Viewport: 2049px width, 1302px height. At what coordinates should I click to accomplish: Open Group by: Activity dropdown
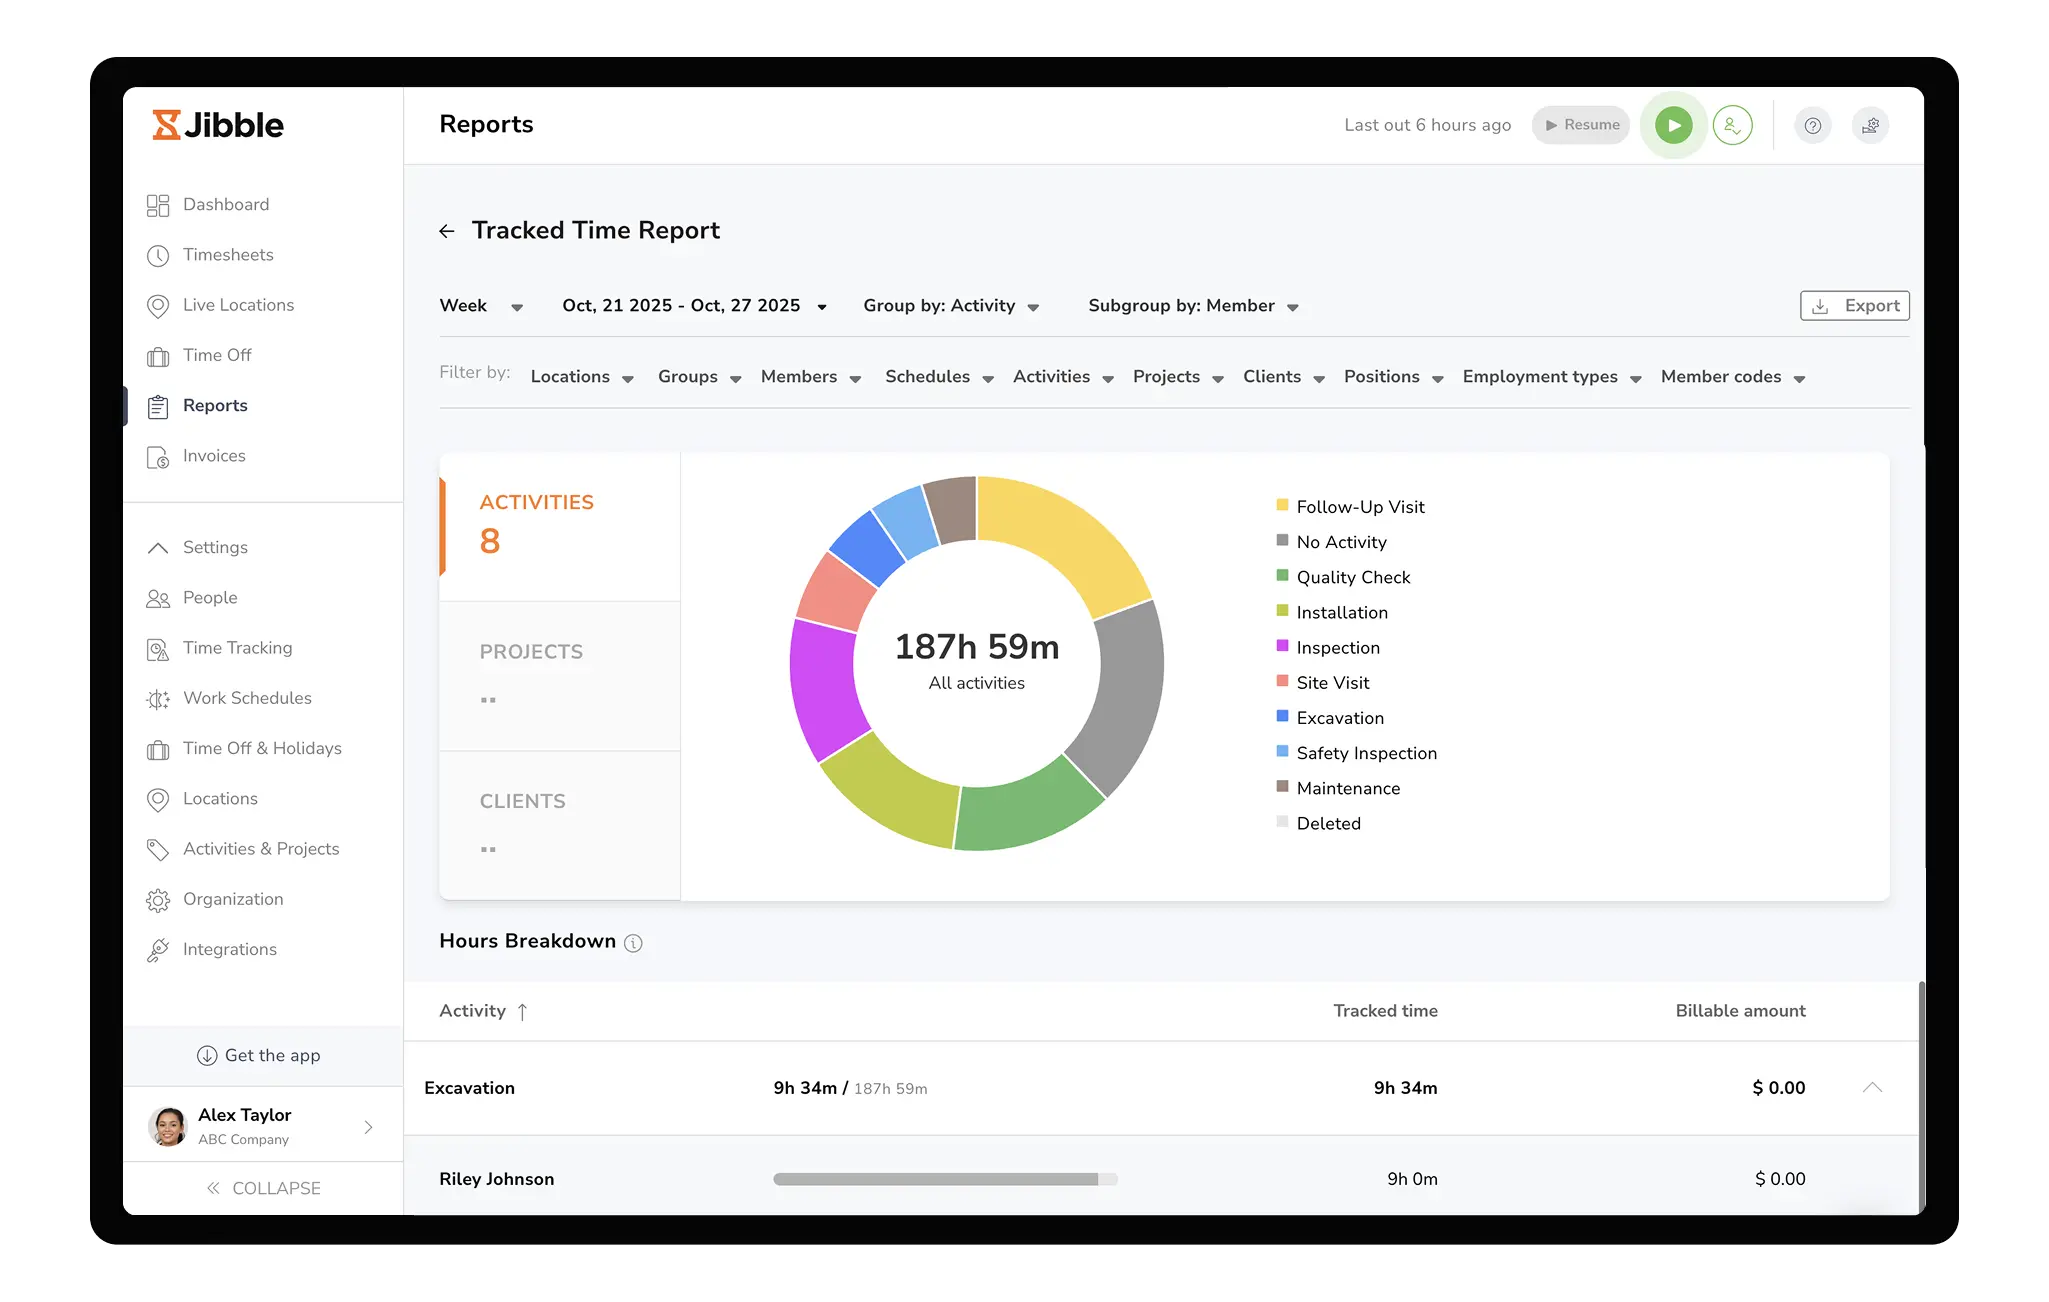(951, 306)
